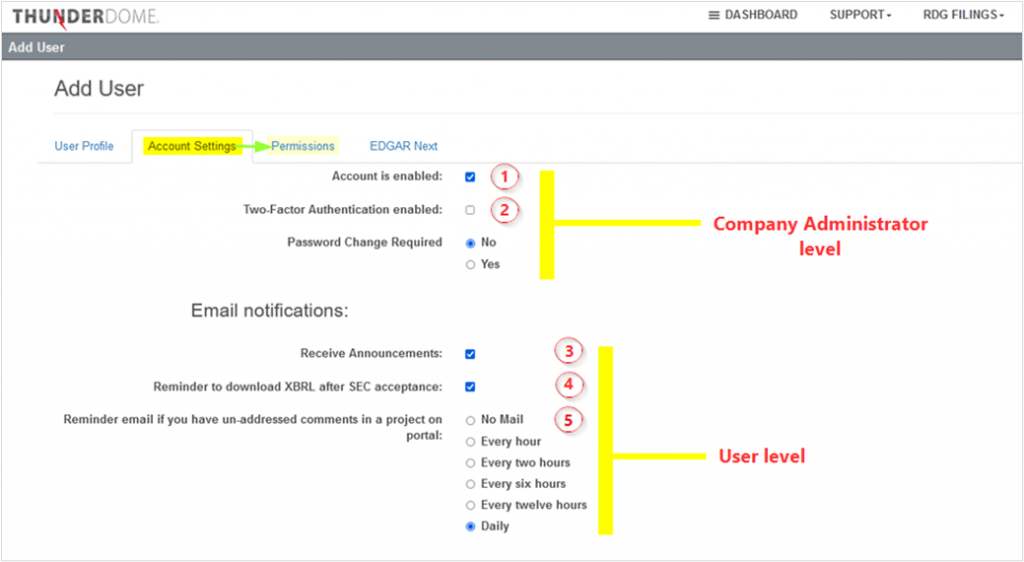Choose No Mail reminder option

[471, 420]
